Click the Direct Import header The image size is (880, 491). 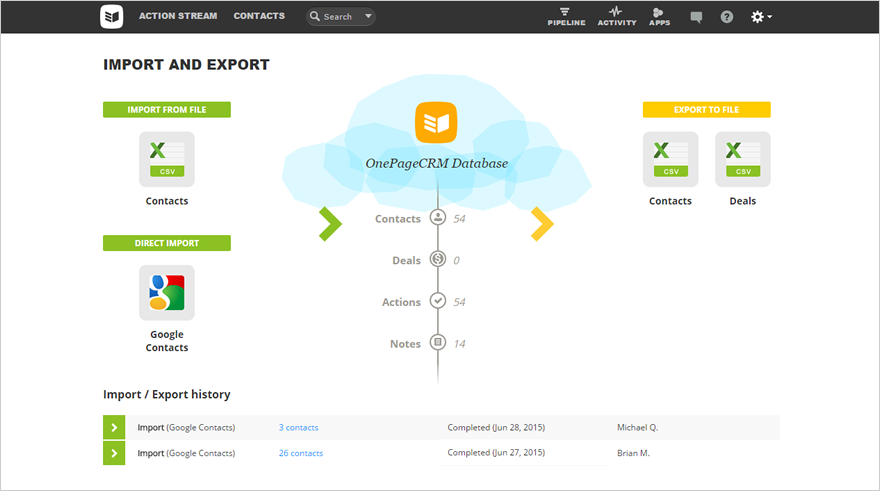coord(167,243)
